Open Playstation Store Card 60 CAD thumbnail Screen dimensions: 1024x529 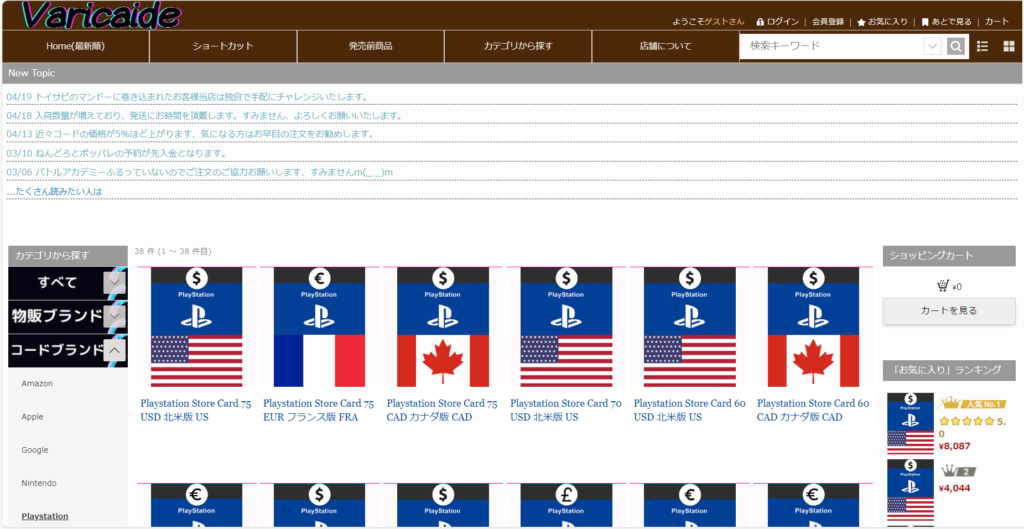point(813,327)
